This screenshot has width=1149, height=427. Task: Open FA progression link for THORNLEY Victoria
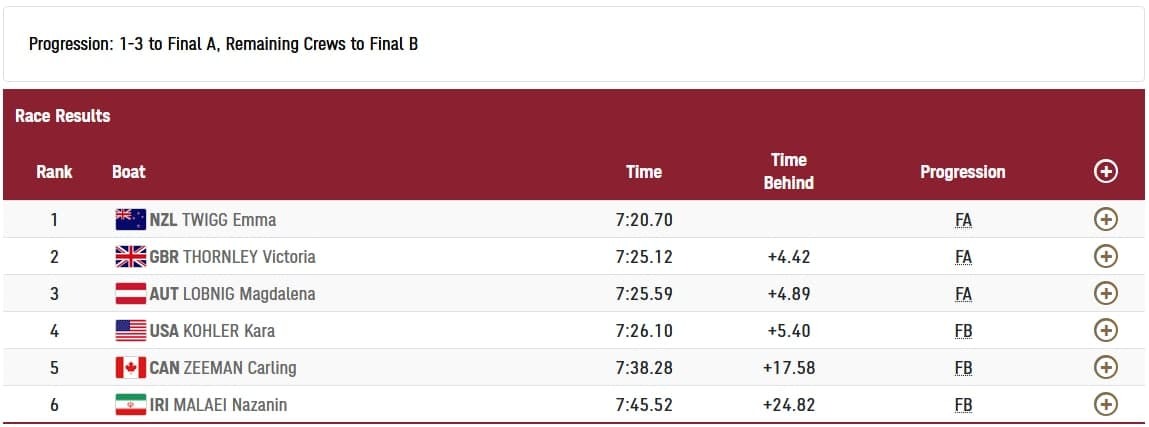tap(963, 257)
